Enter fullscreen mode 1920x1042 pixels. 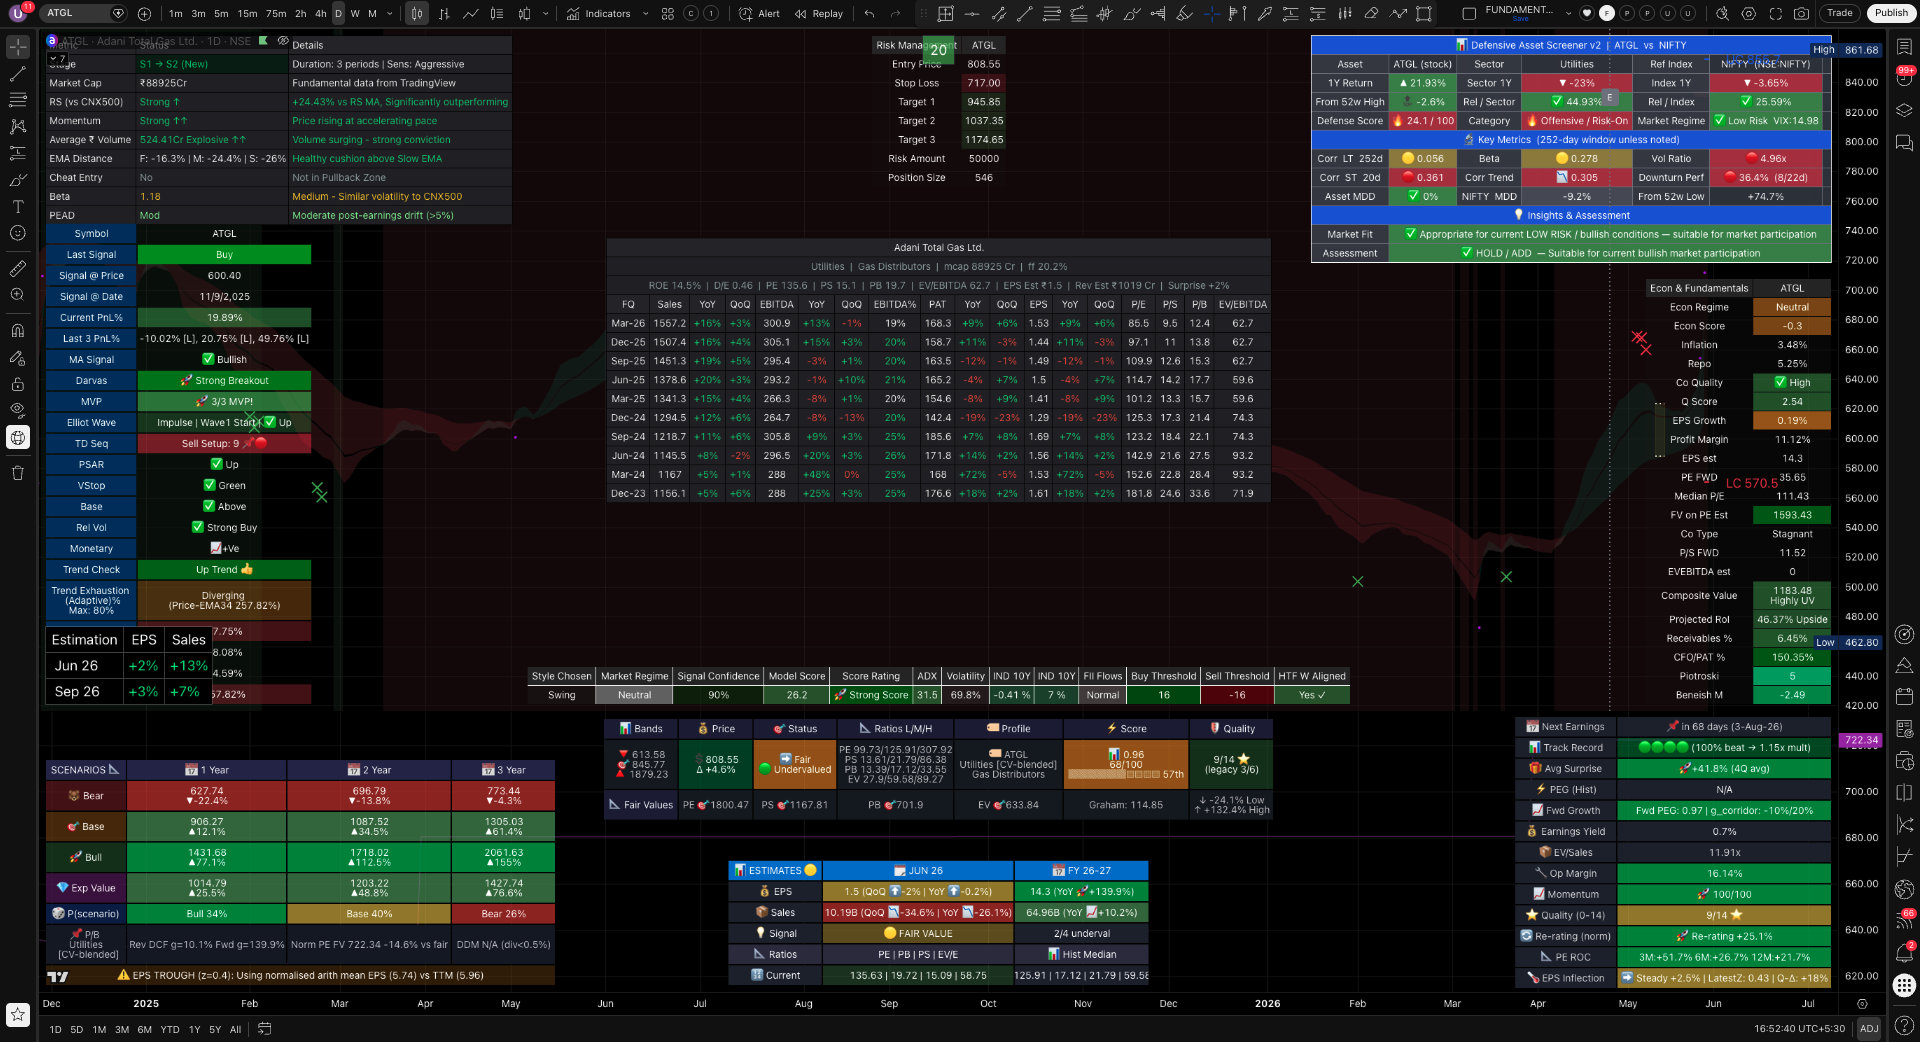click(1775, 14)
